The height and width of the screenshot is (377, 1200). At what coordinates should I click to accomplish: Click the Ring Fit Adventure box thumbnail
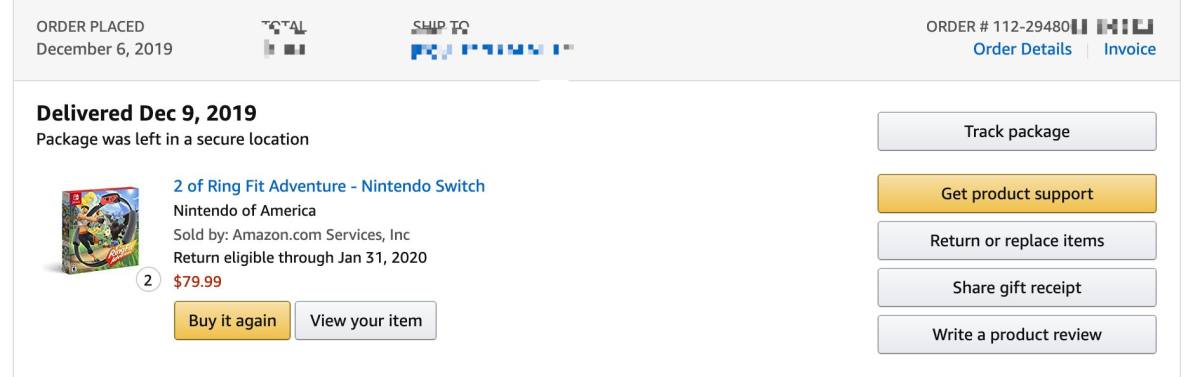98,232
